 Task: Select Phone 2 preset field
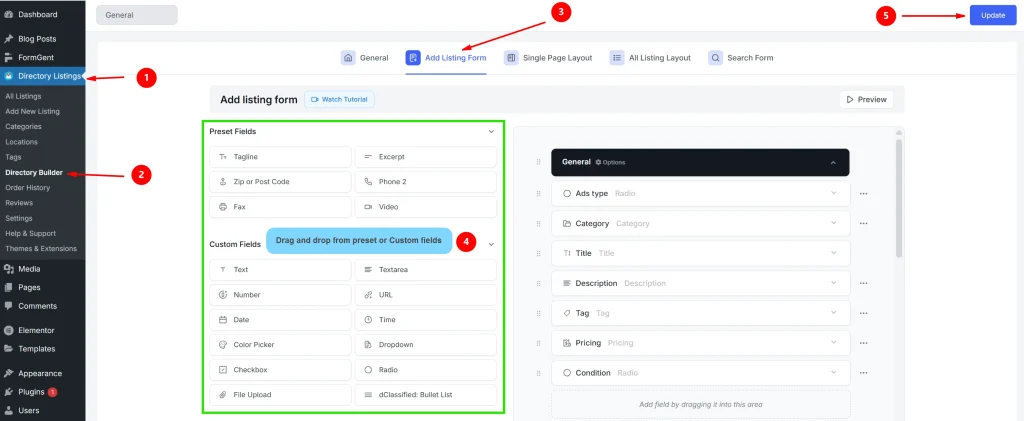point(425,181)
